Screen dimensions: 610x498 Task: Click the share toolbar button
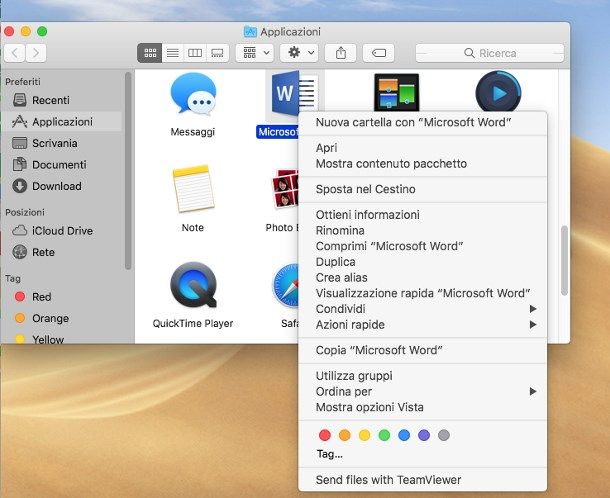[340, 53]
